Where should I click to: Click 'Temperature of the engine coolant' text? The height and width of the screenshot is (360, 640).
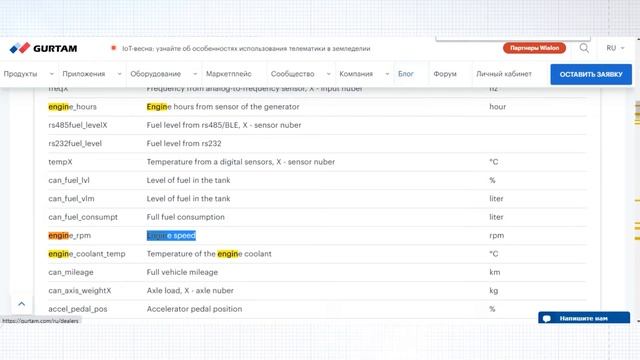(x=209, y=254)
